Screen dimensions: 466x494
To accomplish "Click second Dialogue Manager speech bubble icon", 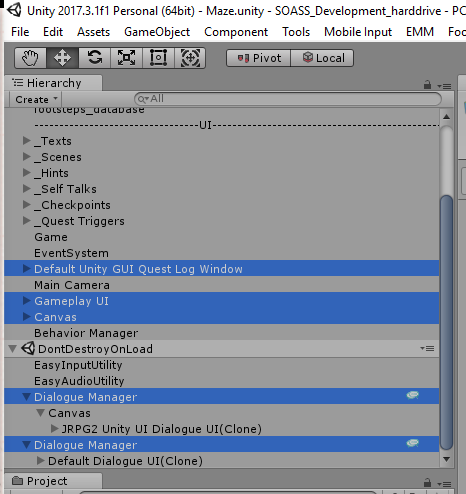I will coord(413,443).
